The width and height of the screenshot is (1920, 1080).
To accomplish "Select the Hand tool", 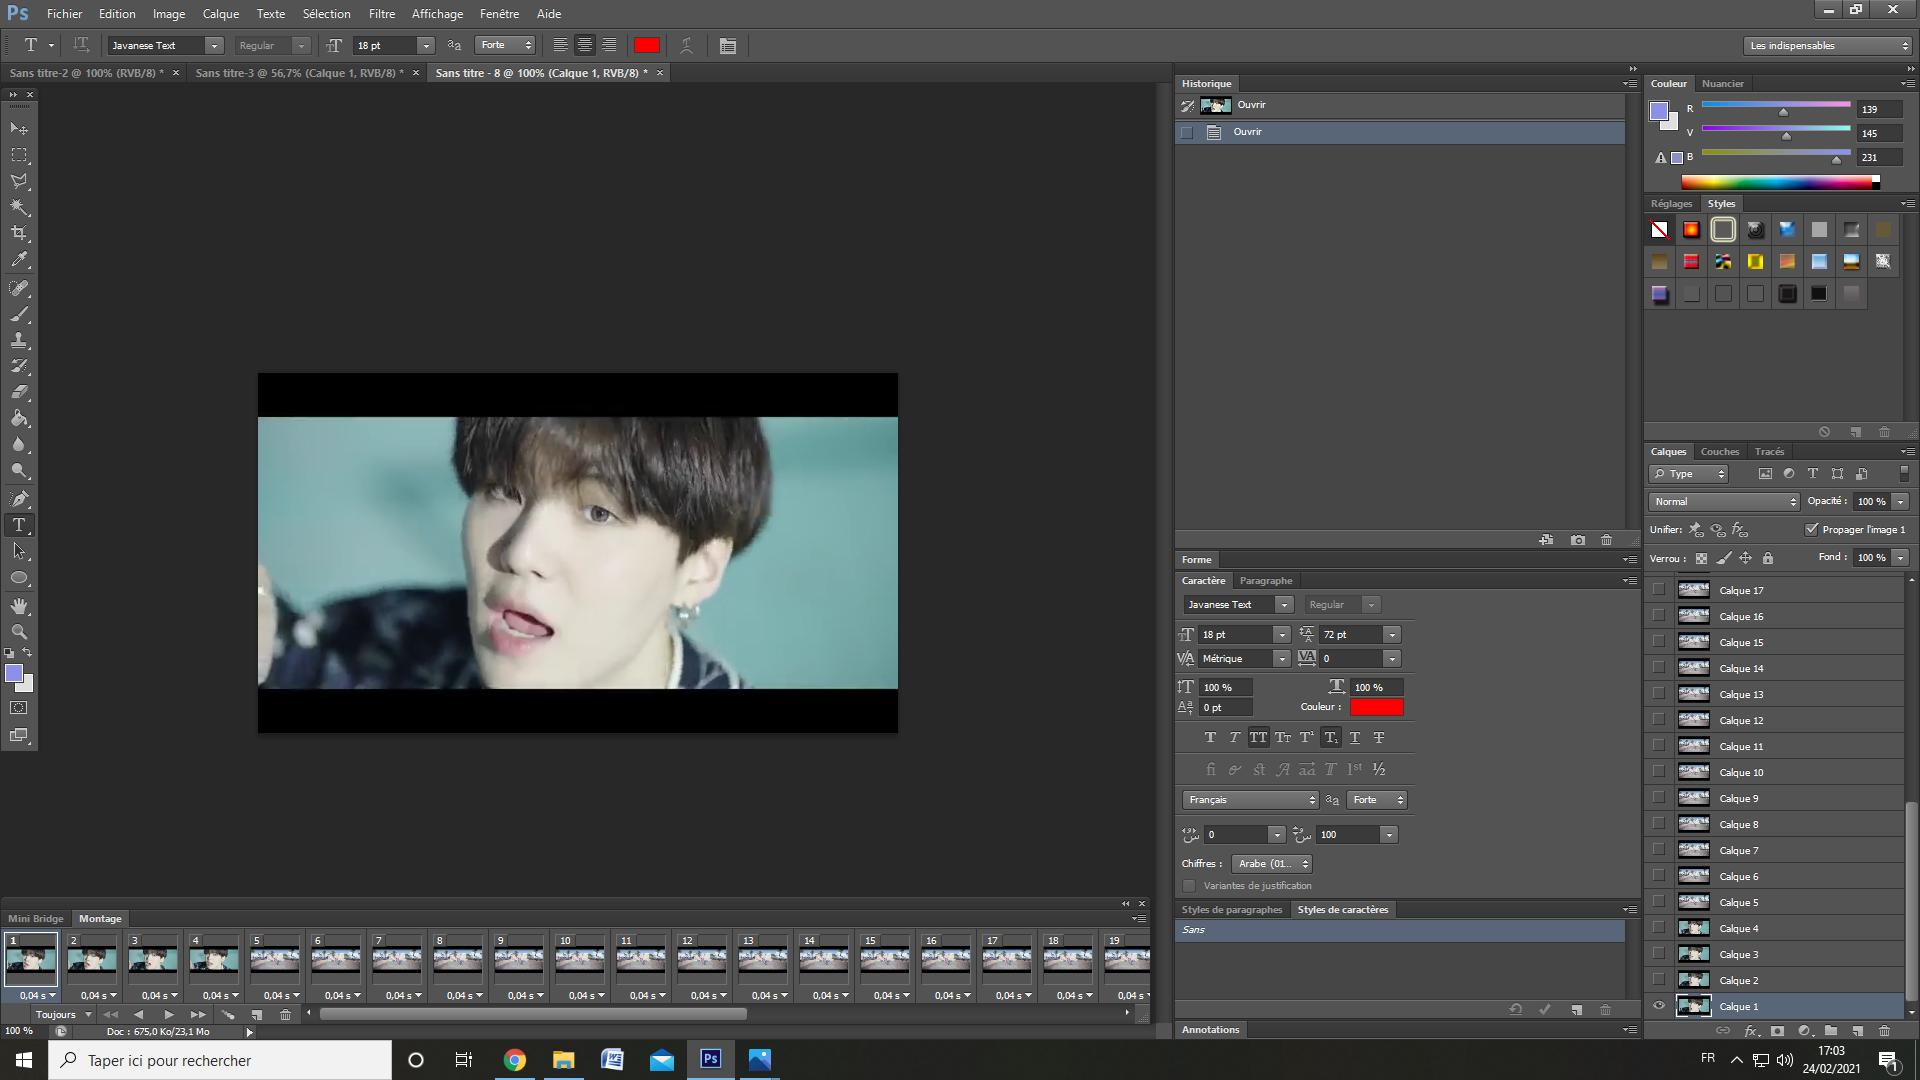I will pos(19,606).
